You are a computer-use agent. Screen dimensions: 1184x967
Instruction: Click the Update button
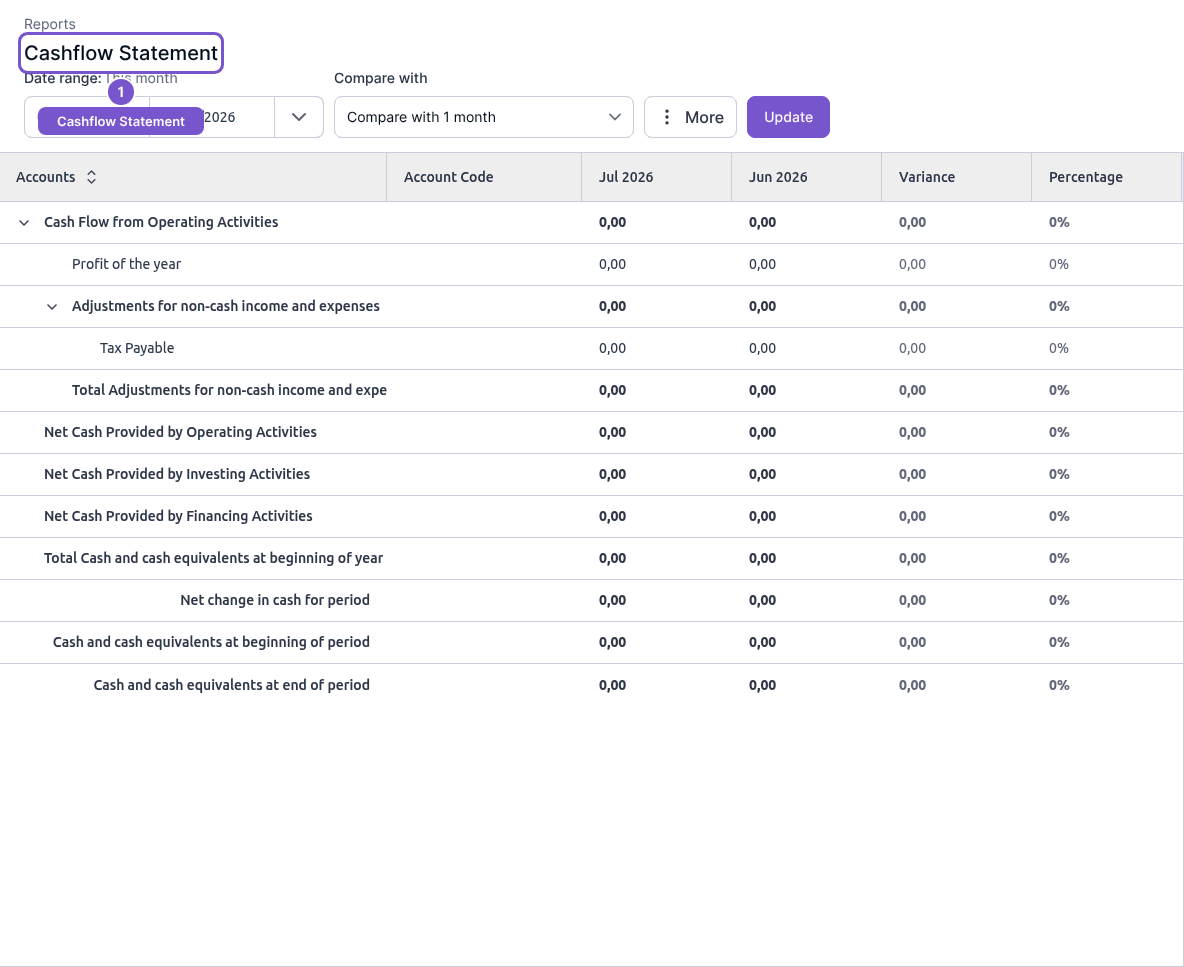coord(788,117)
